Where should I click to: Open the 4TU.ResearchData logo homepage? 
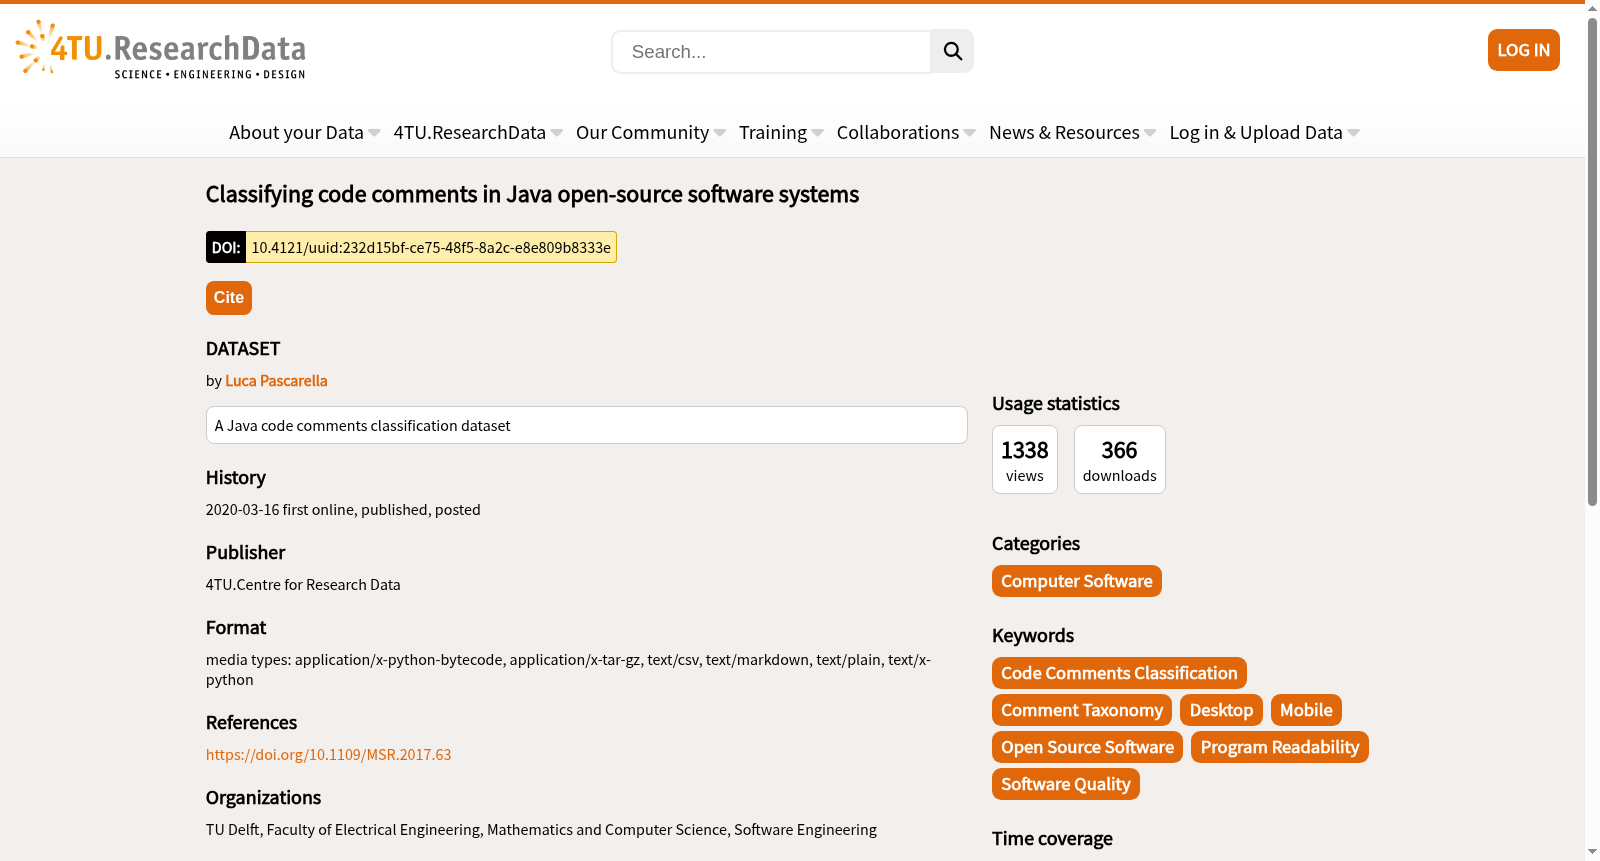coord(161,50)
